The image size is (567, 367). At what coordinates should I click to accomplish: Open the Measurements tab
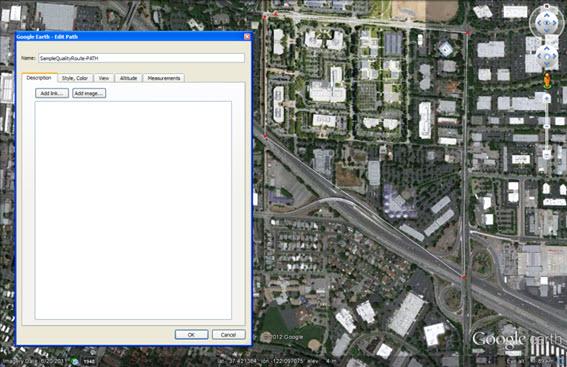pos(164,78)
